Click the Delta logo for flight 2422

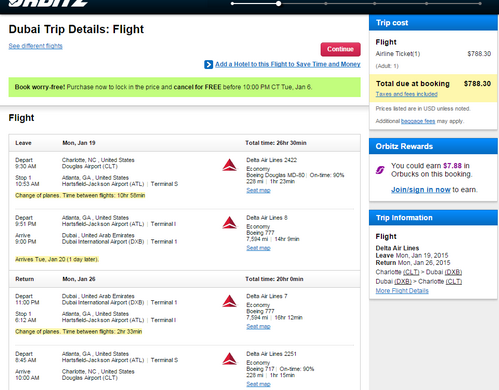tap(229, 165)
